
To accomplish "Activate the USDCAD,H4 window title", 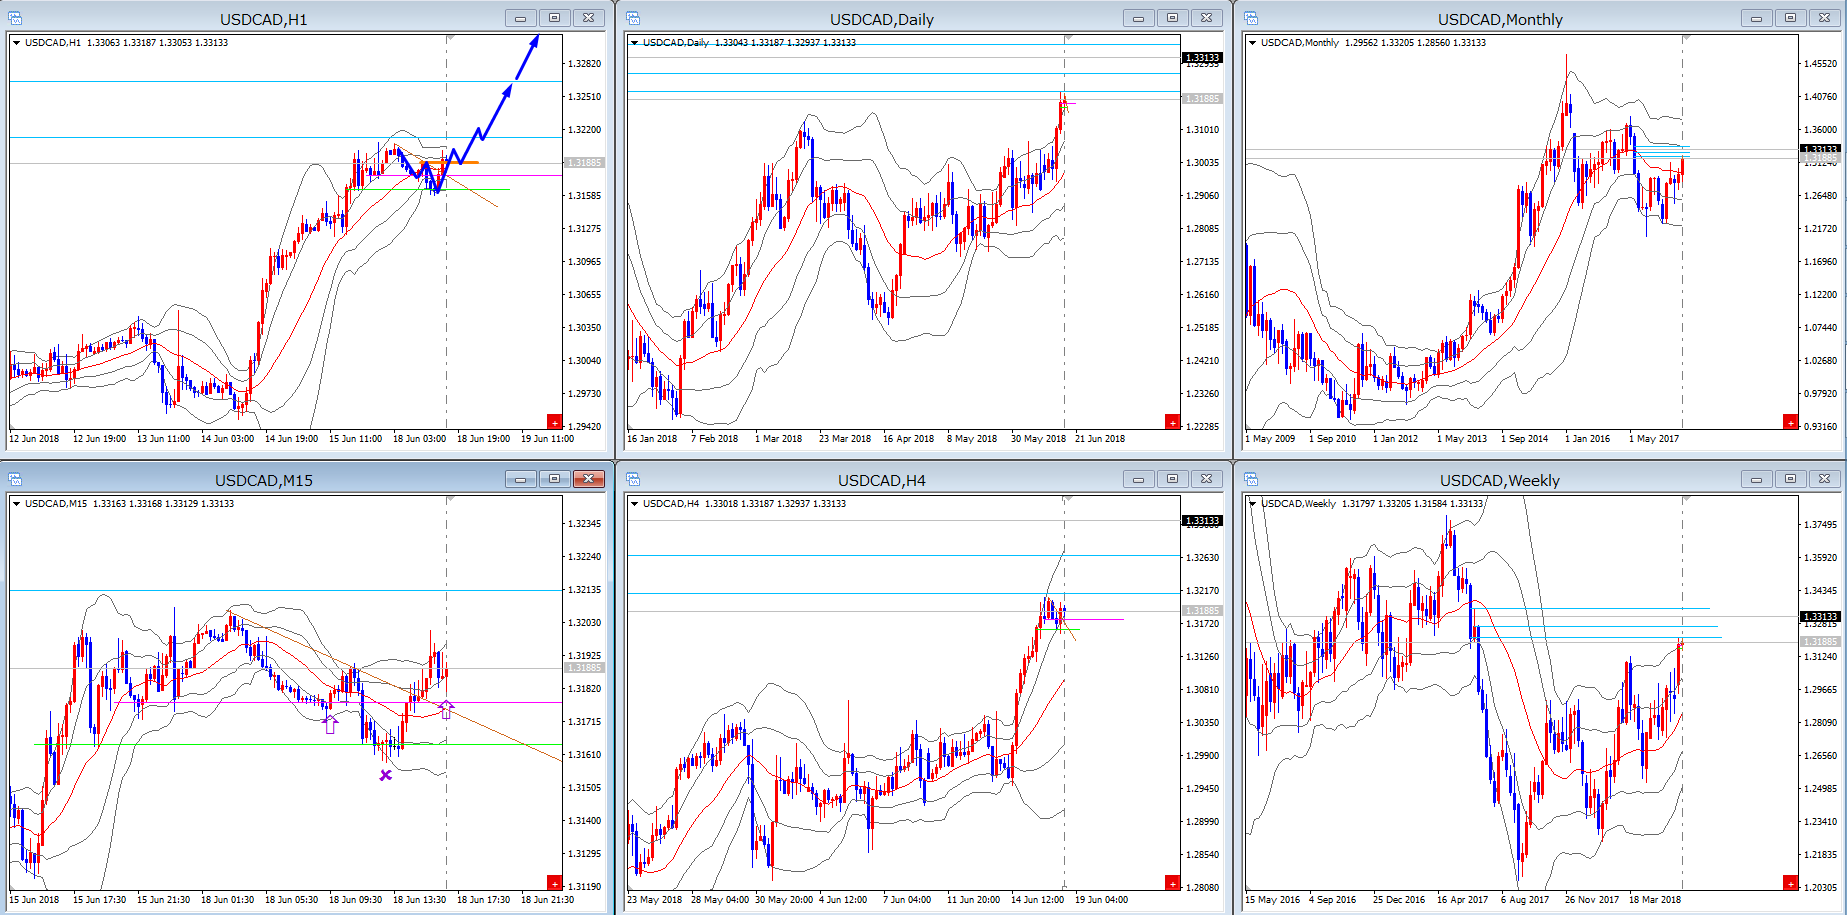I will click(x=881, y=481).
